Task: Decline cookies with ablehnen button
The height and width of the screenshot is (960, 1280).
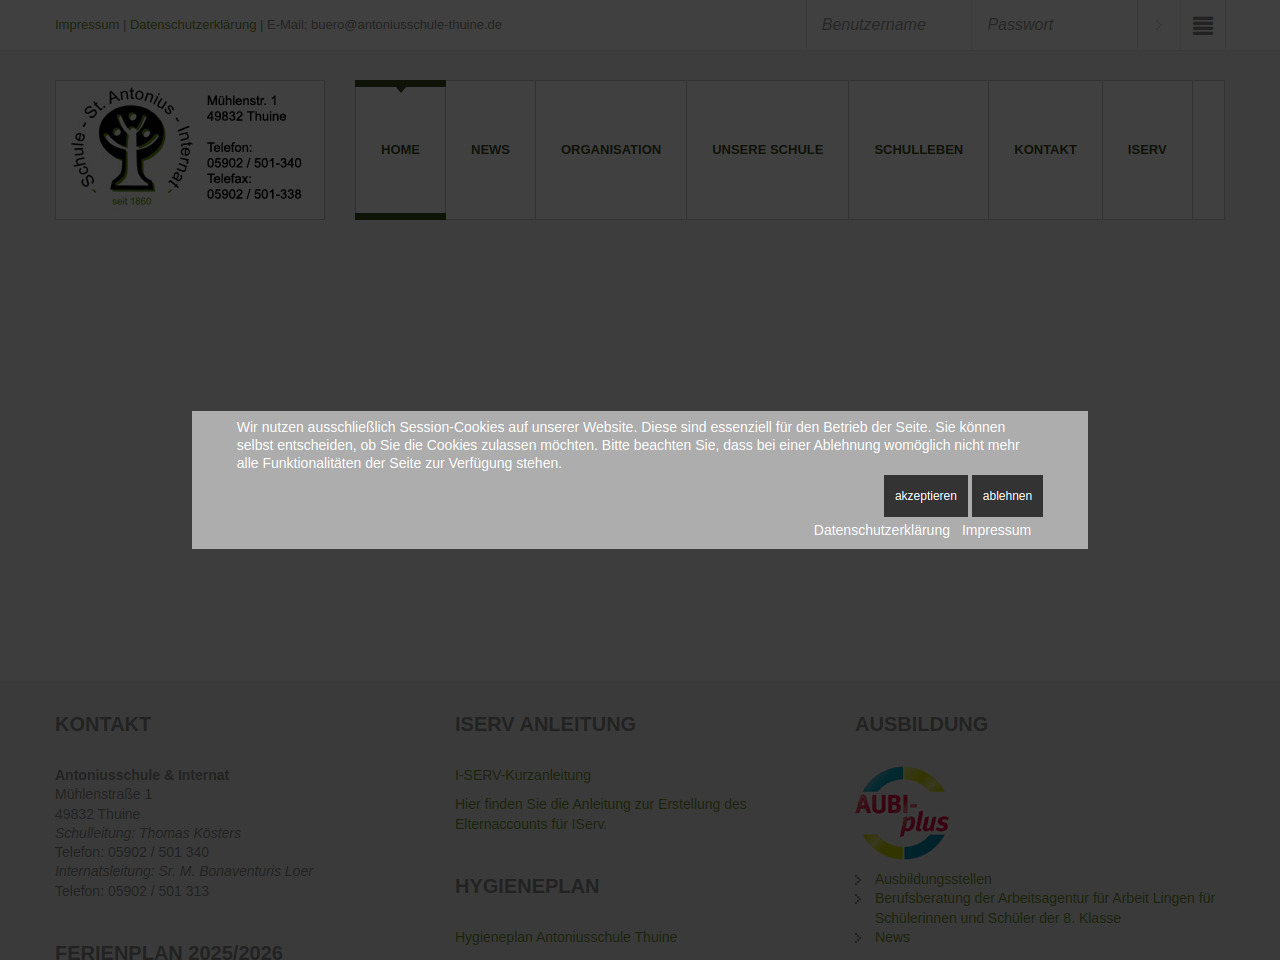Action: coord(1007,496)
